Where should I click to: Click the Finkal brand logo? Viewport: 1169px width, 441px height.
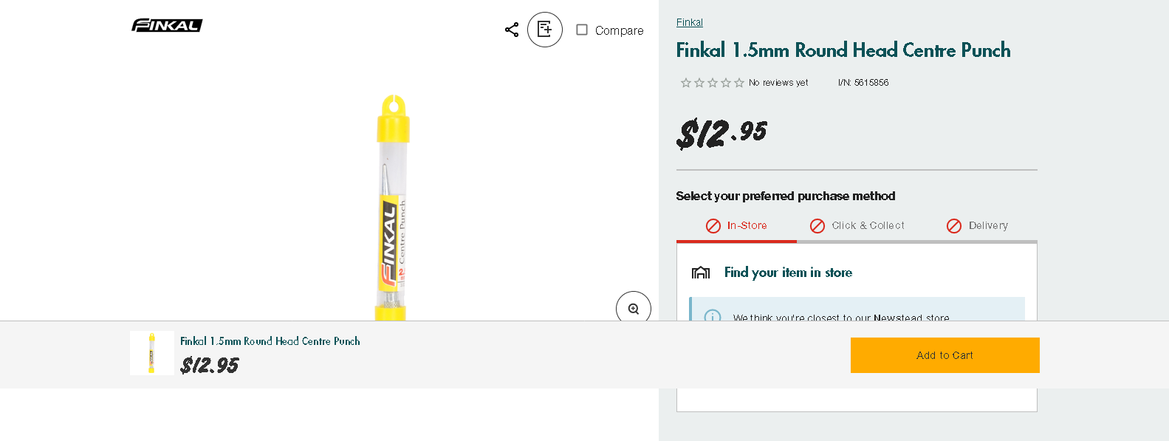click(167, 25)
